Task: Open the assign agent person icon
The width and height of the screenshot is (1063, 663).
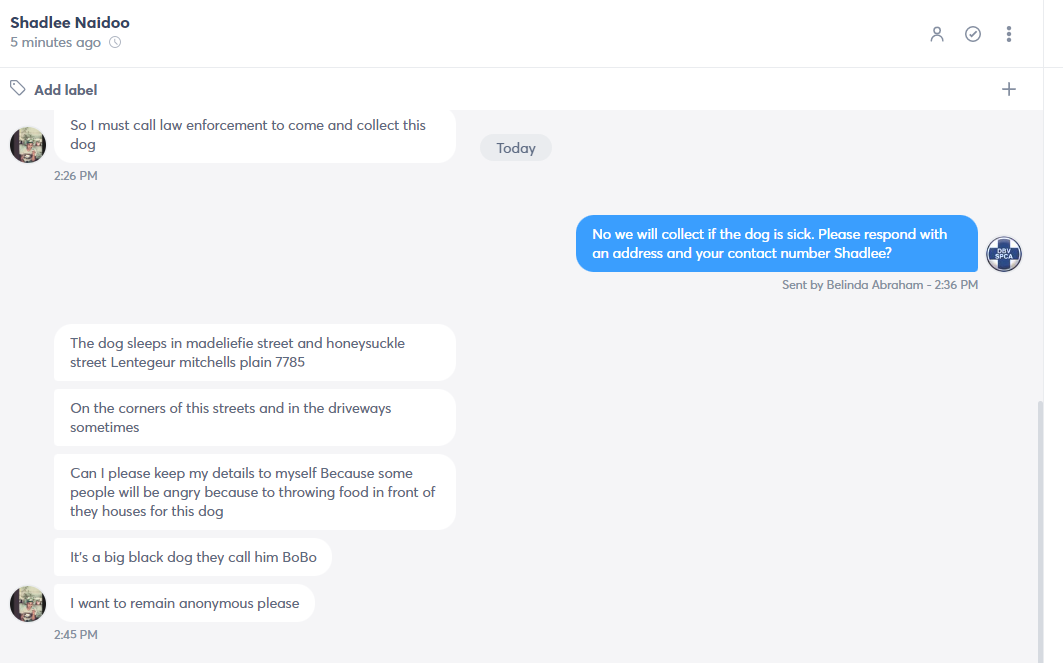Action: (x=937, y=34)
